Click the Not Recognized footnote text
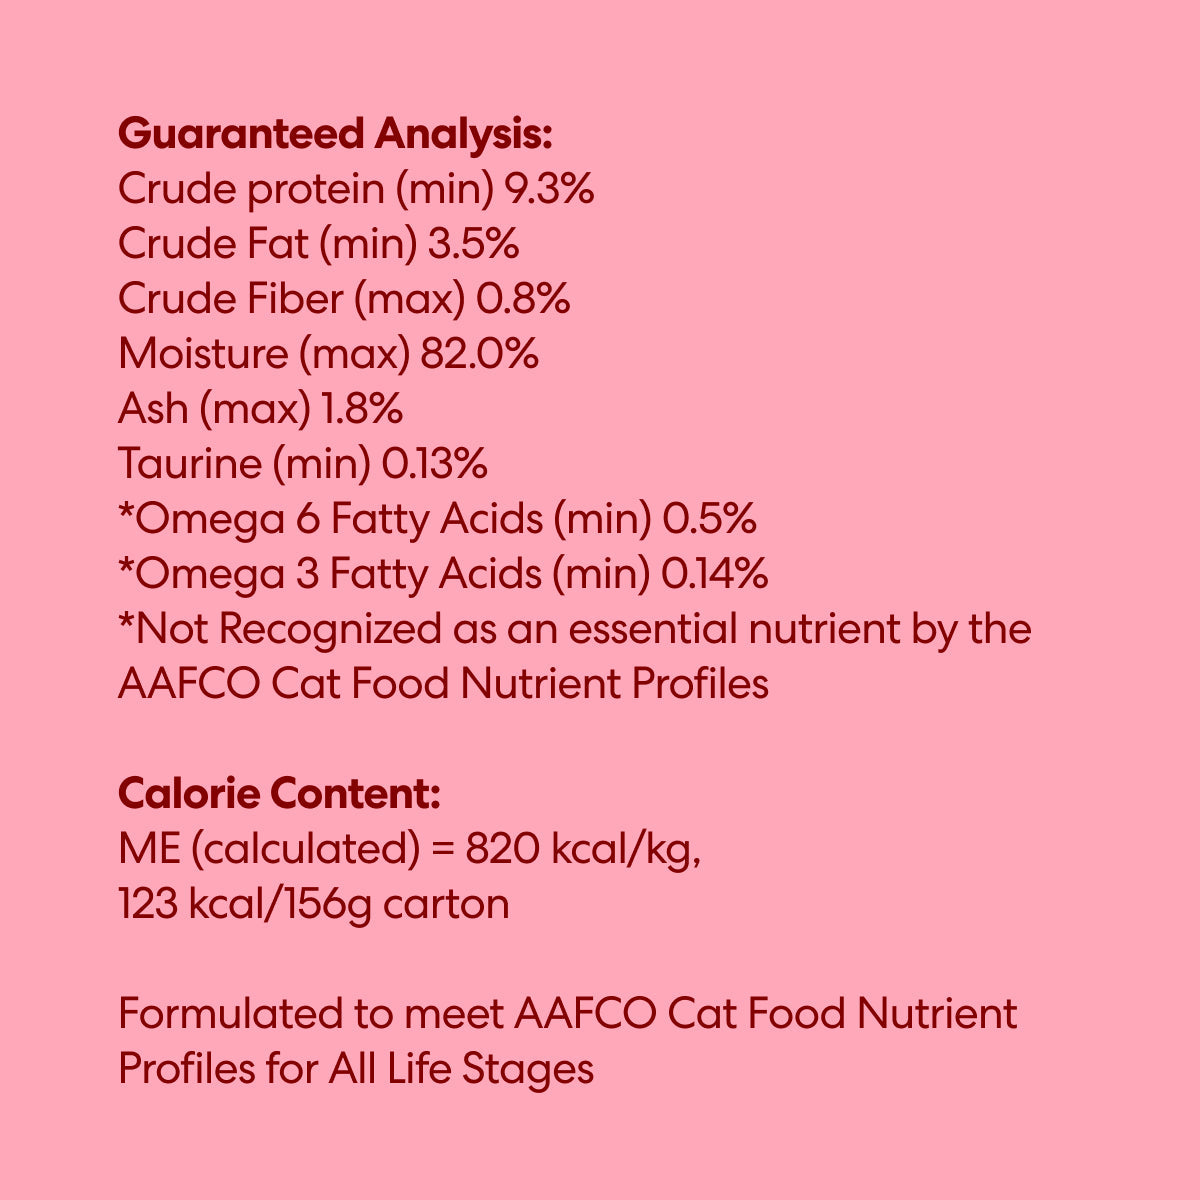Image resolution: width=1200 pixels, height=1200 pixels. (575, 630)
